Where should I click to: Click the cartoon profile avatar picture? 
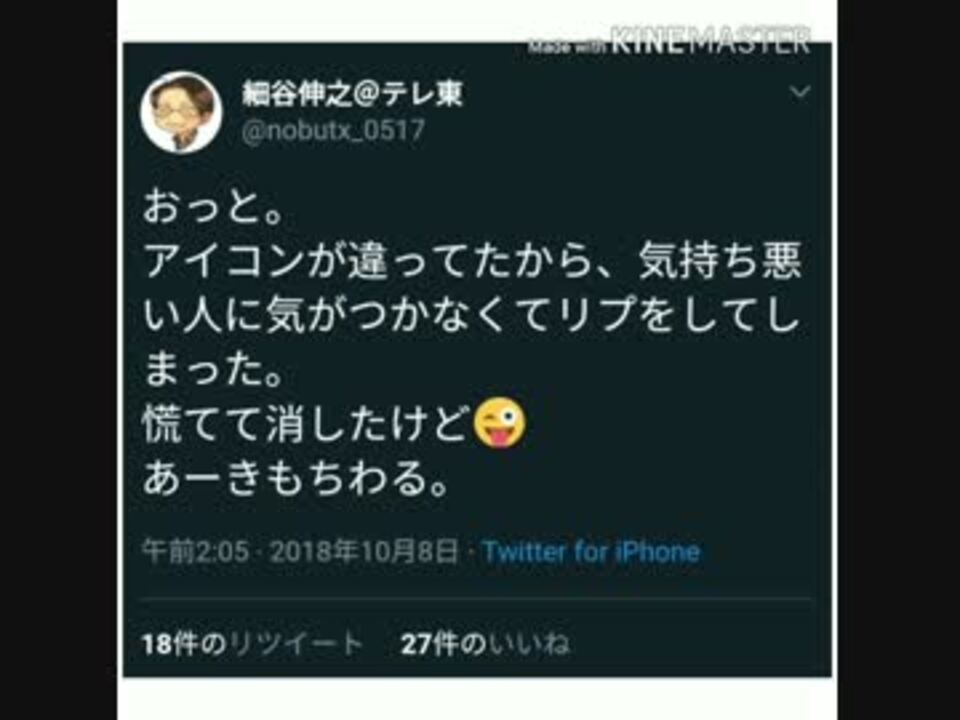coord(181,112)
